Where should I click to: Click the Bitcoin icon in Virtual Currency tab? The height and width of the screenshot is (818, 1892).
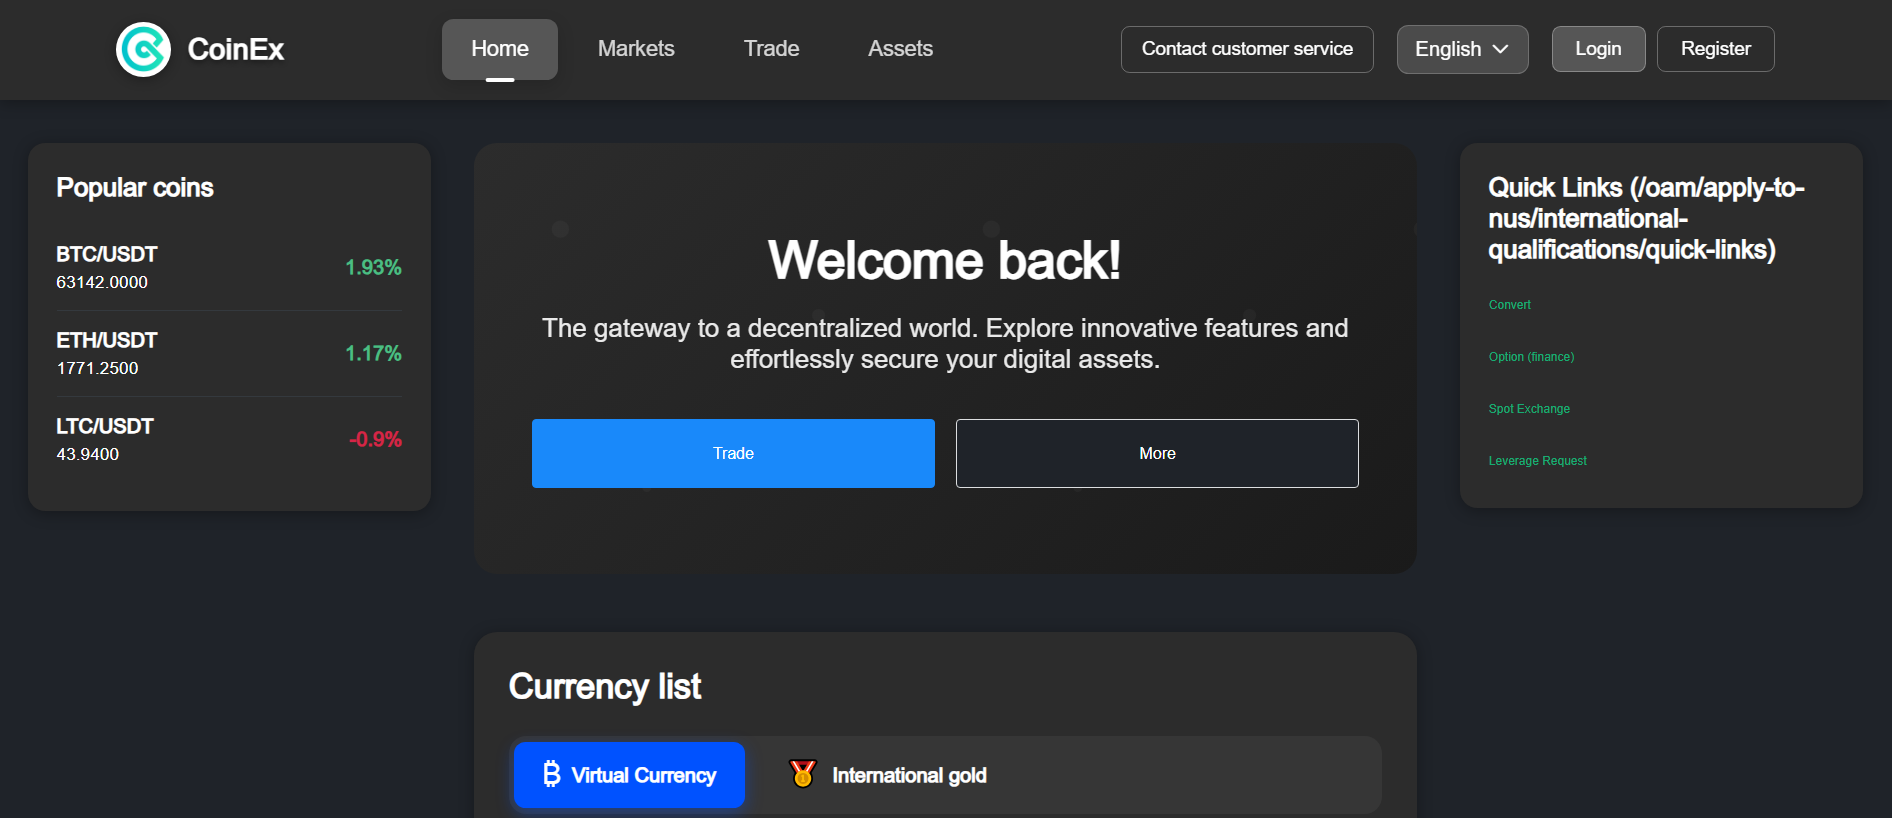point(552,774)
